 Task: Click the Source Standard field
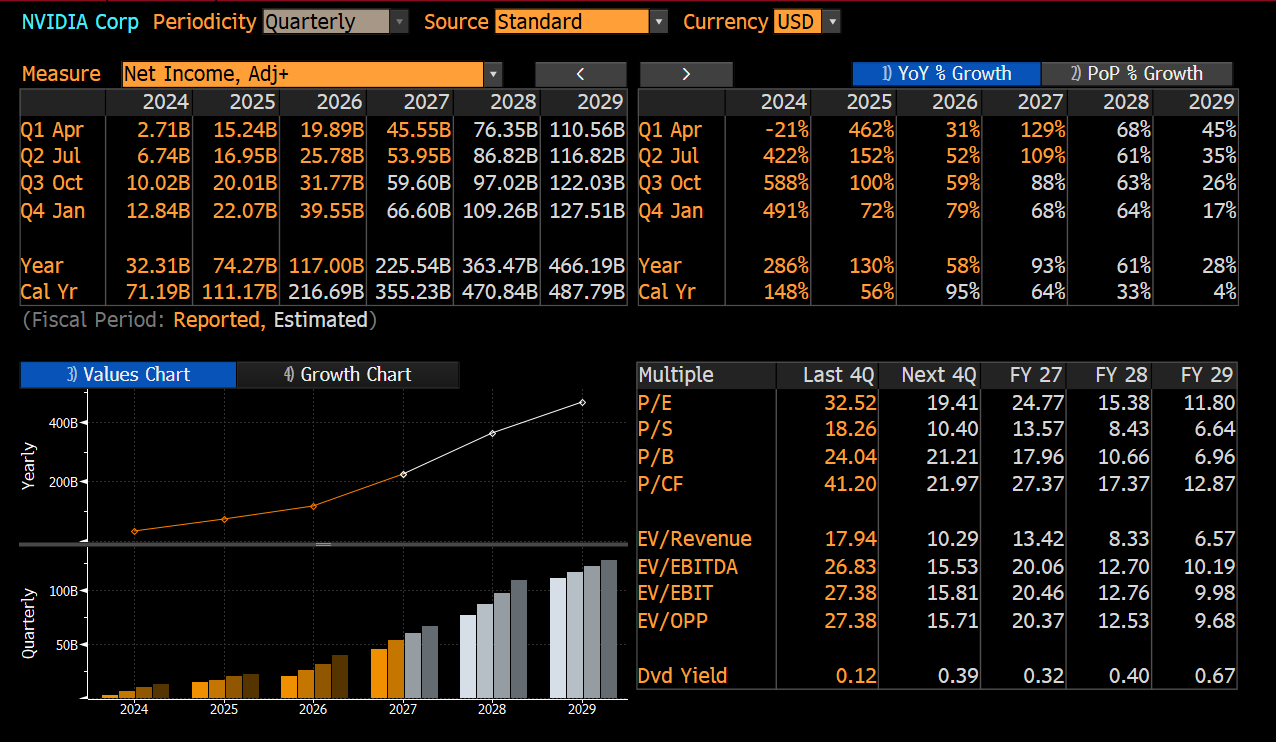572,21
